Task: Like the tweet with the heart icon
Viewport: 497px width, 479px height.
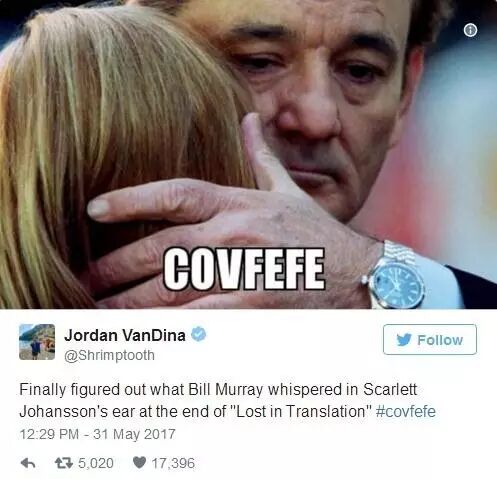Action: pos(139,463)
